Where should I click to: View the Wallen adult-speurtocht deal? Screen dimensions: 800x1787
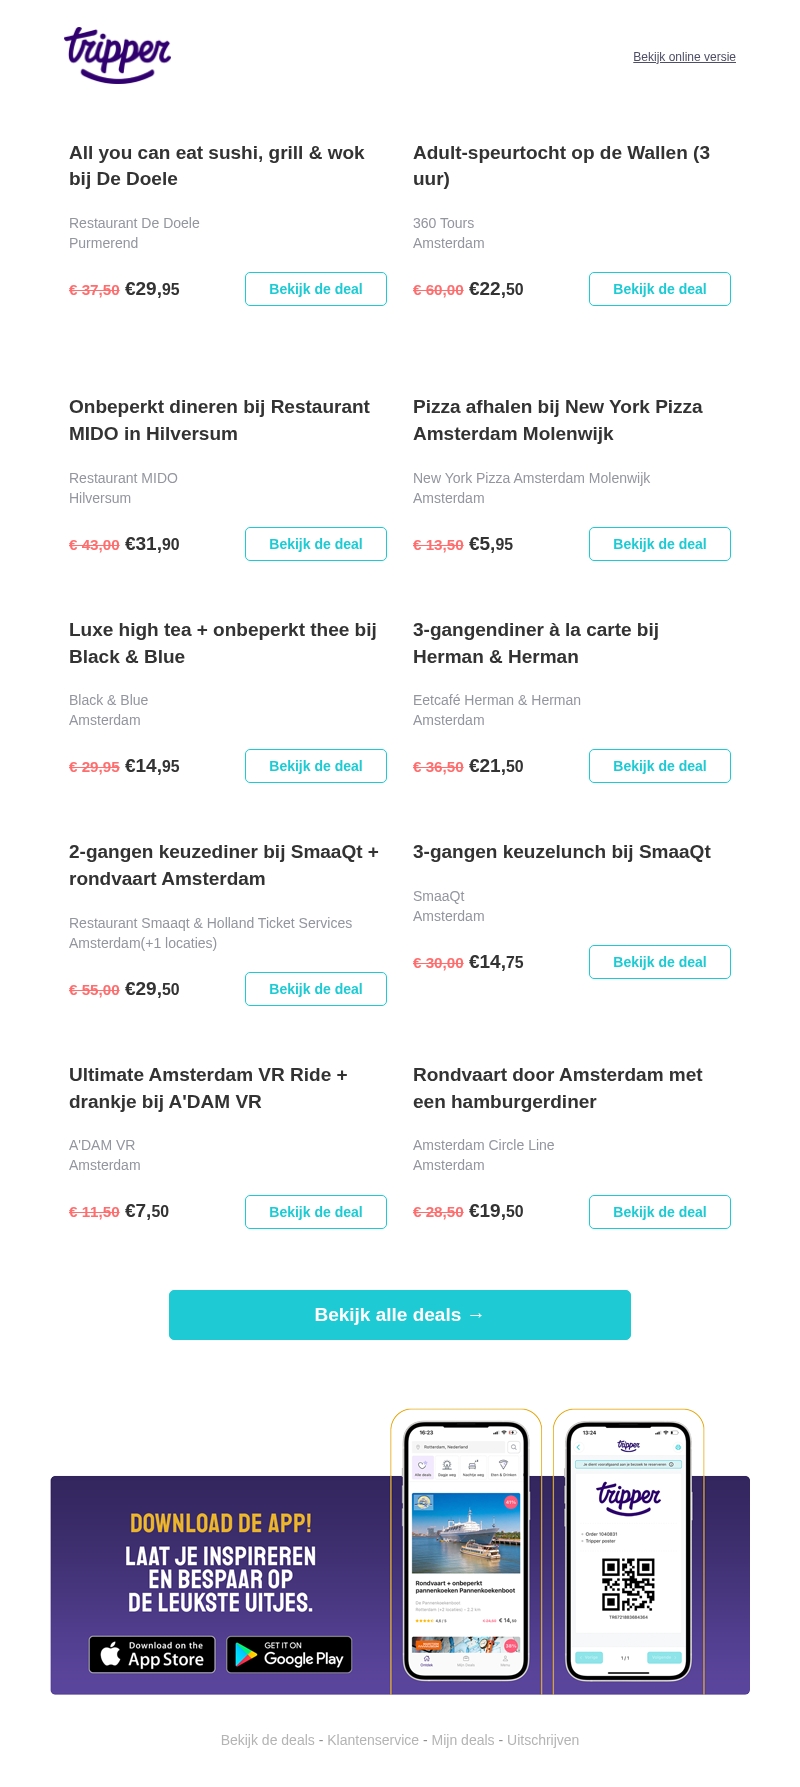tap(660, 289)
